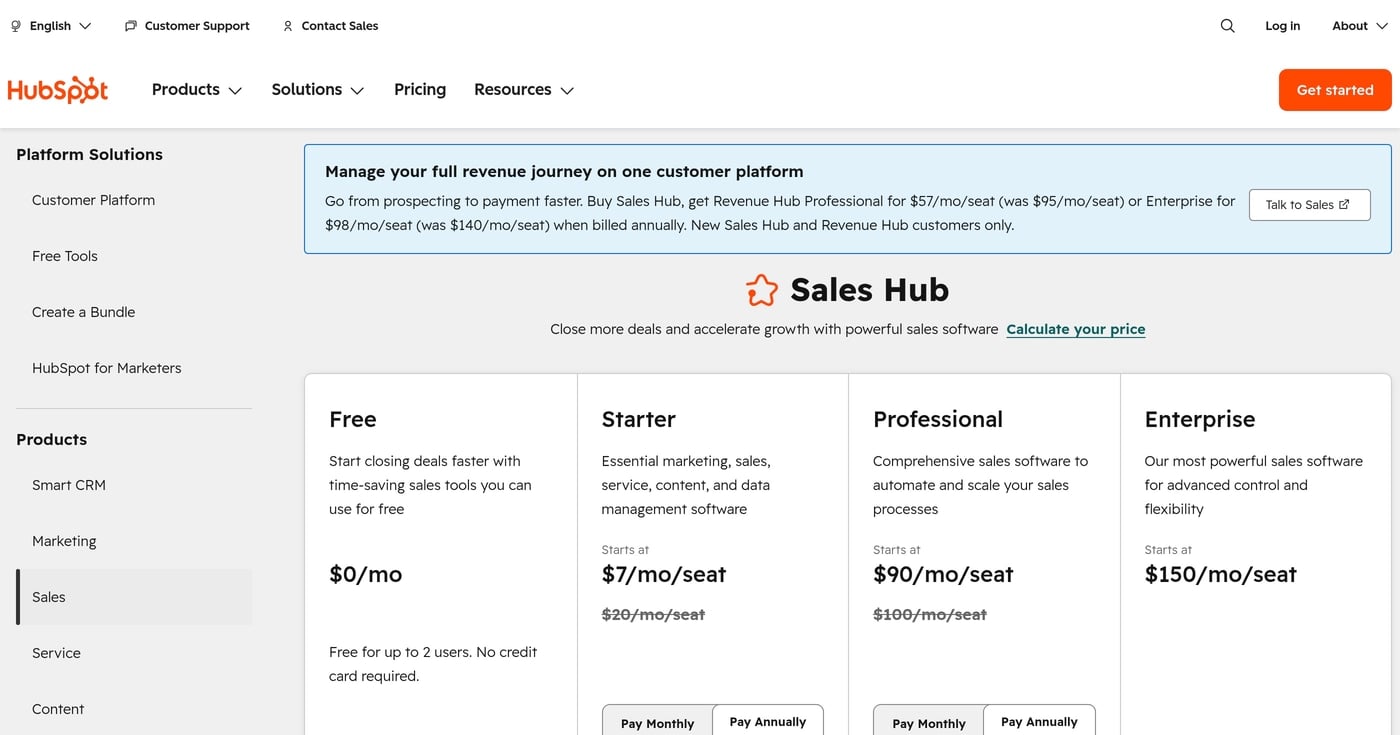Open Calculate your price link
This screenshot has width=1400, height=735.
(1075, 329)
